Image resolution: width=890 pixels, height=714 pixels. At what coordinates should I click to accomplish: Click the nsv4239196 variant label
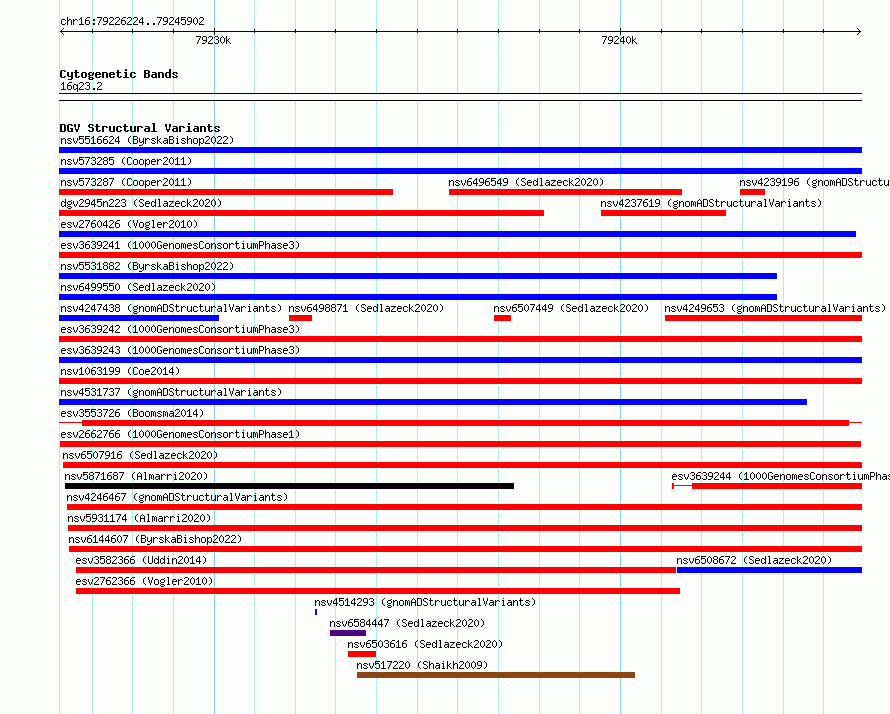814,182
